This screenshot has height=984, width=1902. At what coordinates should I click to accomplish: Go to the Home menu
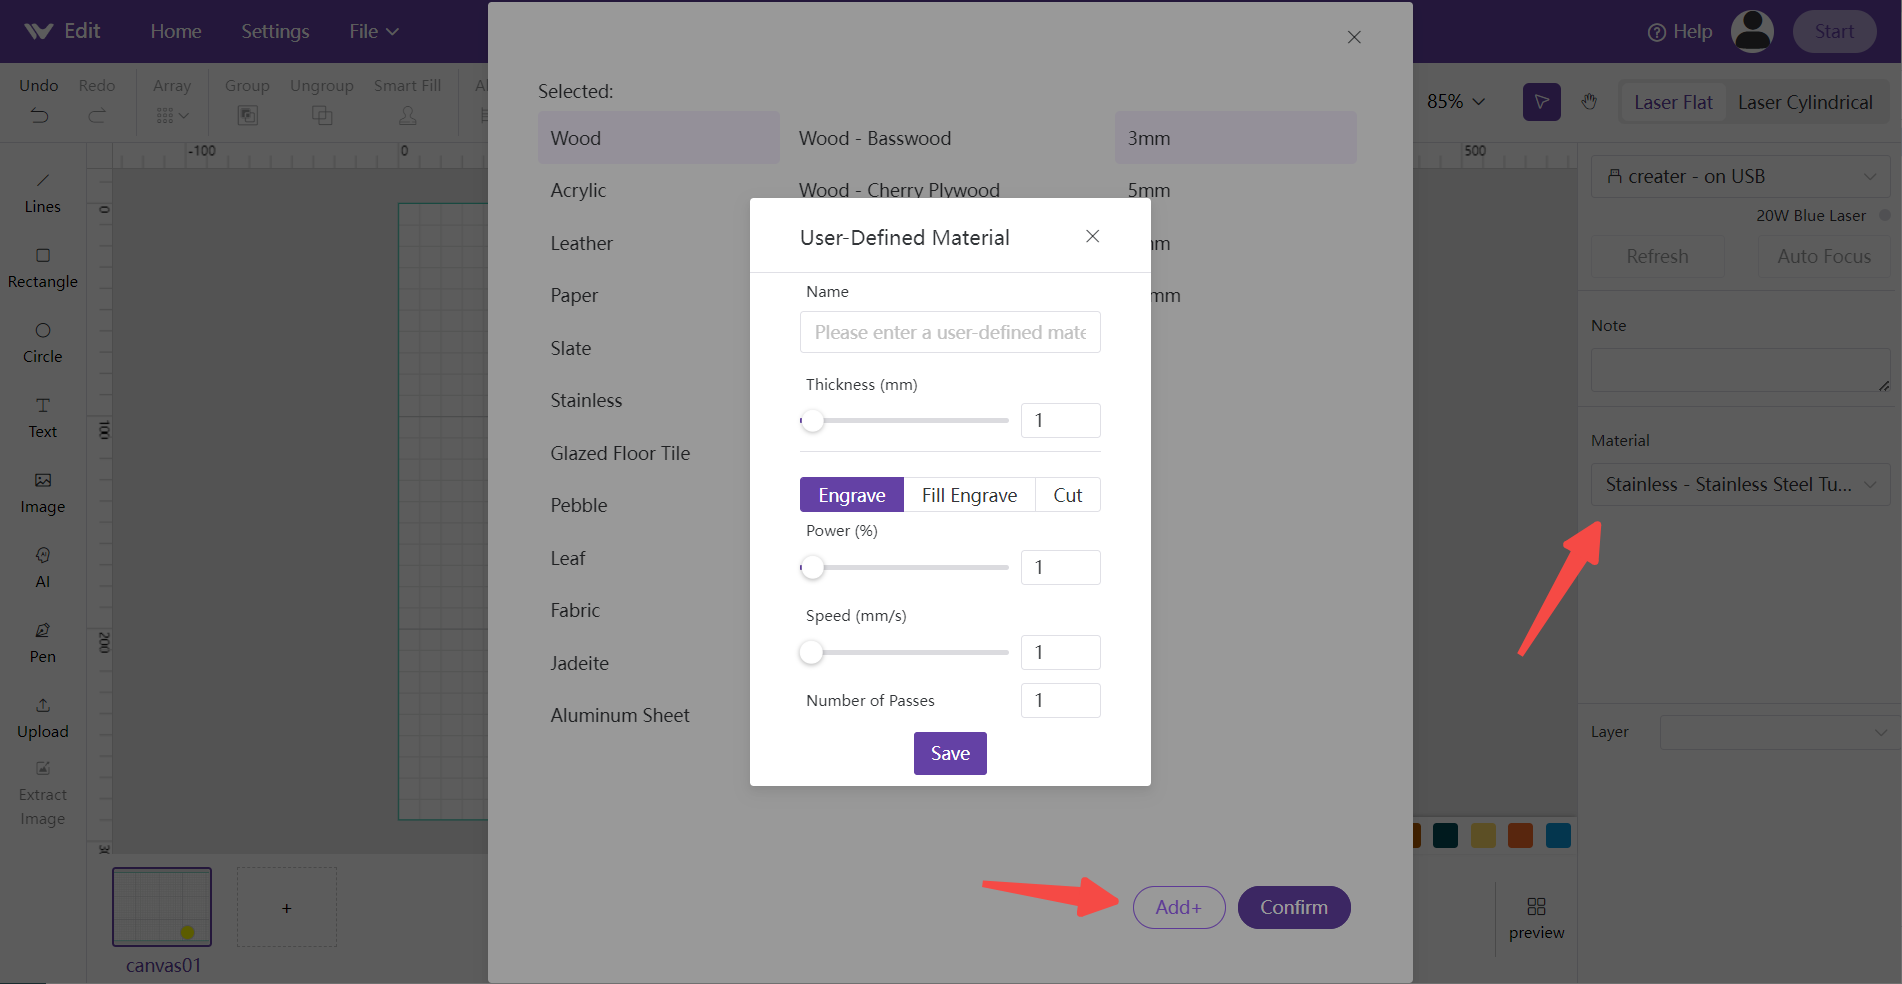pyautogui.click(x=176, y=31)
